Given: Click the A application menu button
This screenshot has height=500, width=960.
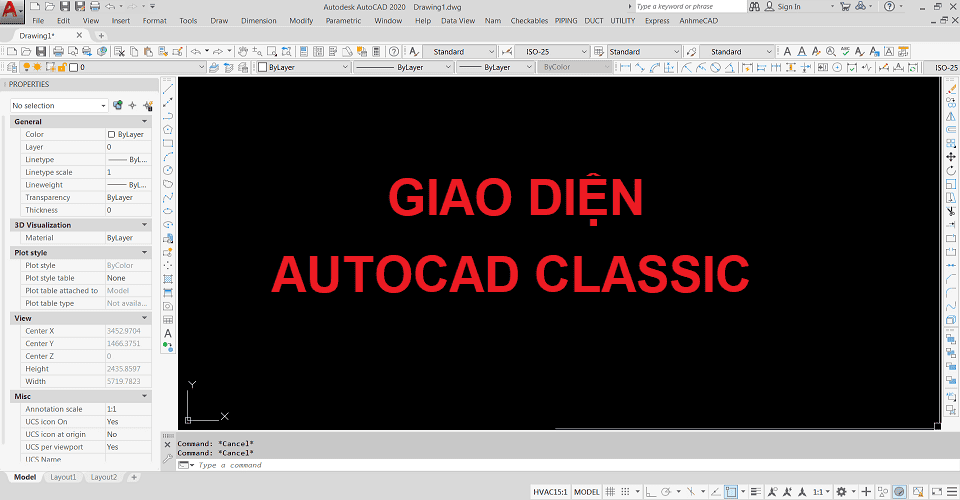Looking at the screenshot, I should click(x=11, y=11).
